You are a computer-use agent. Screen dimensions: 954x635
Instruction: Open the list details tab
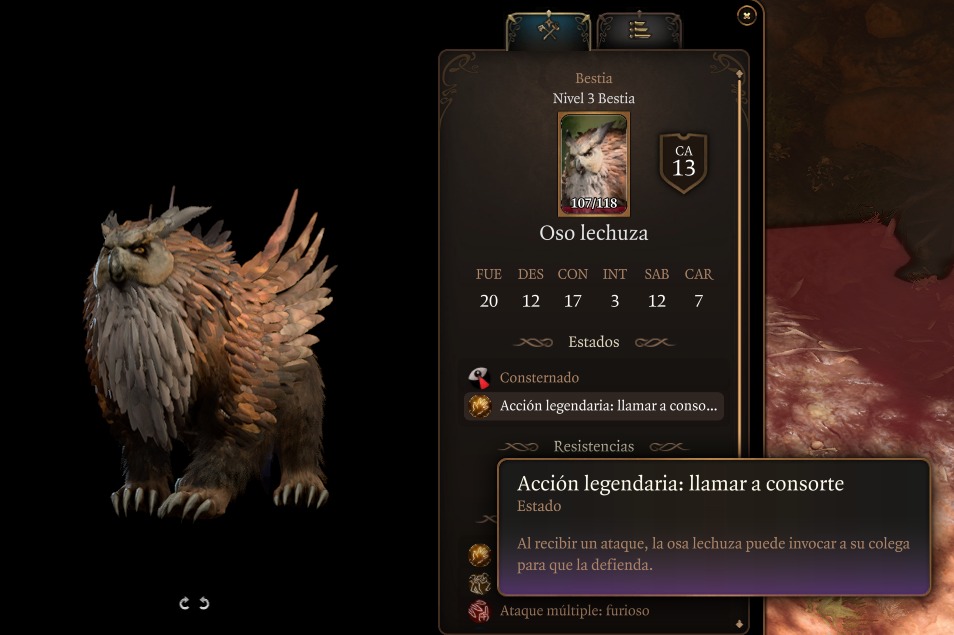(x=639, y=30)
